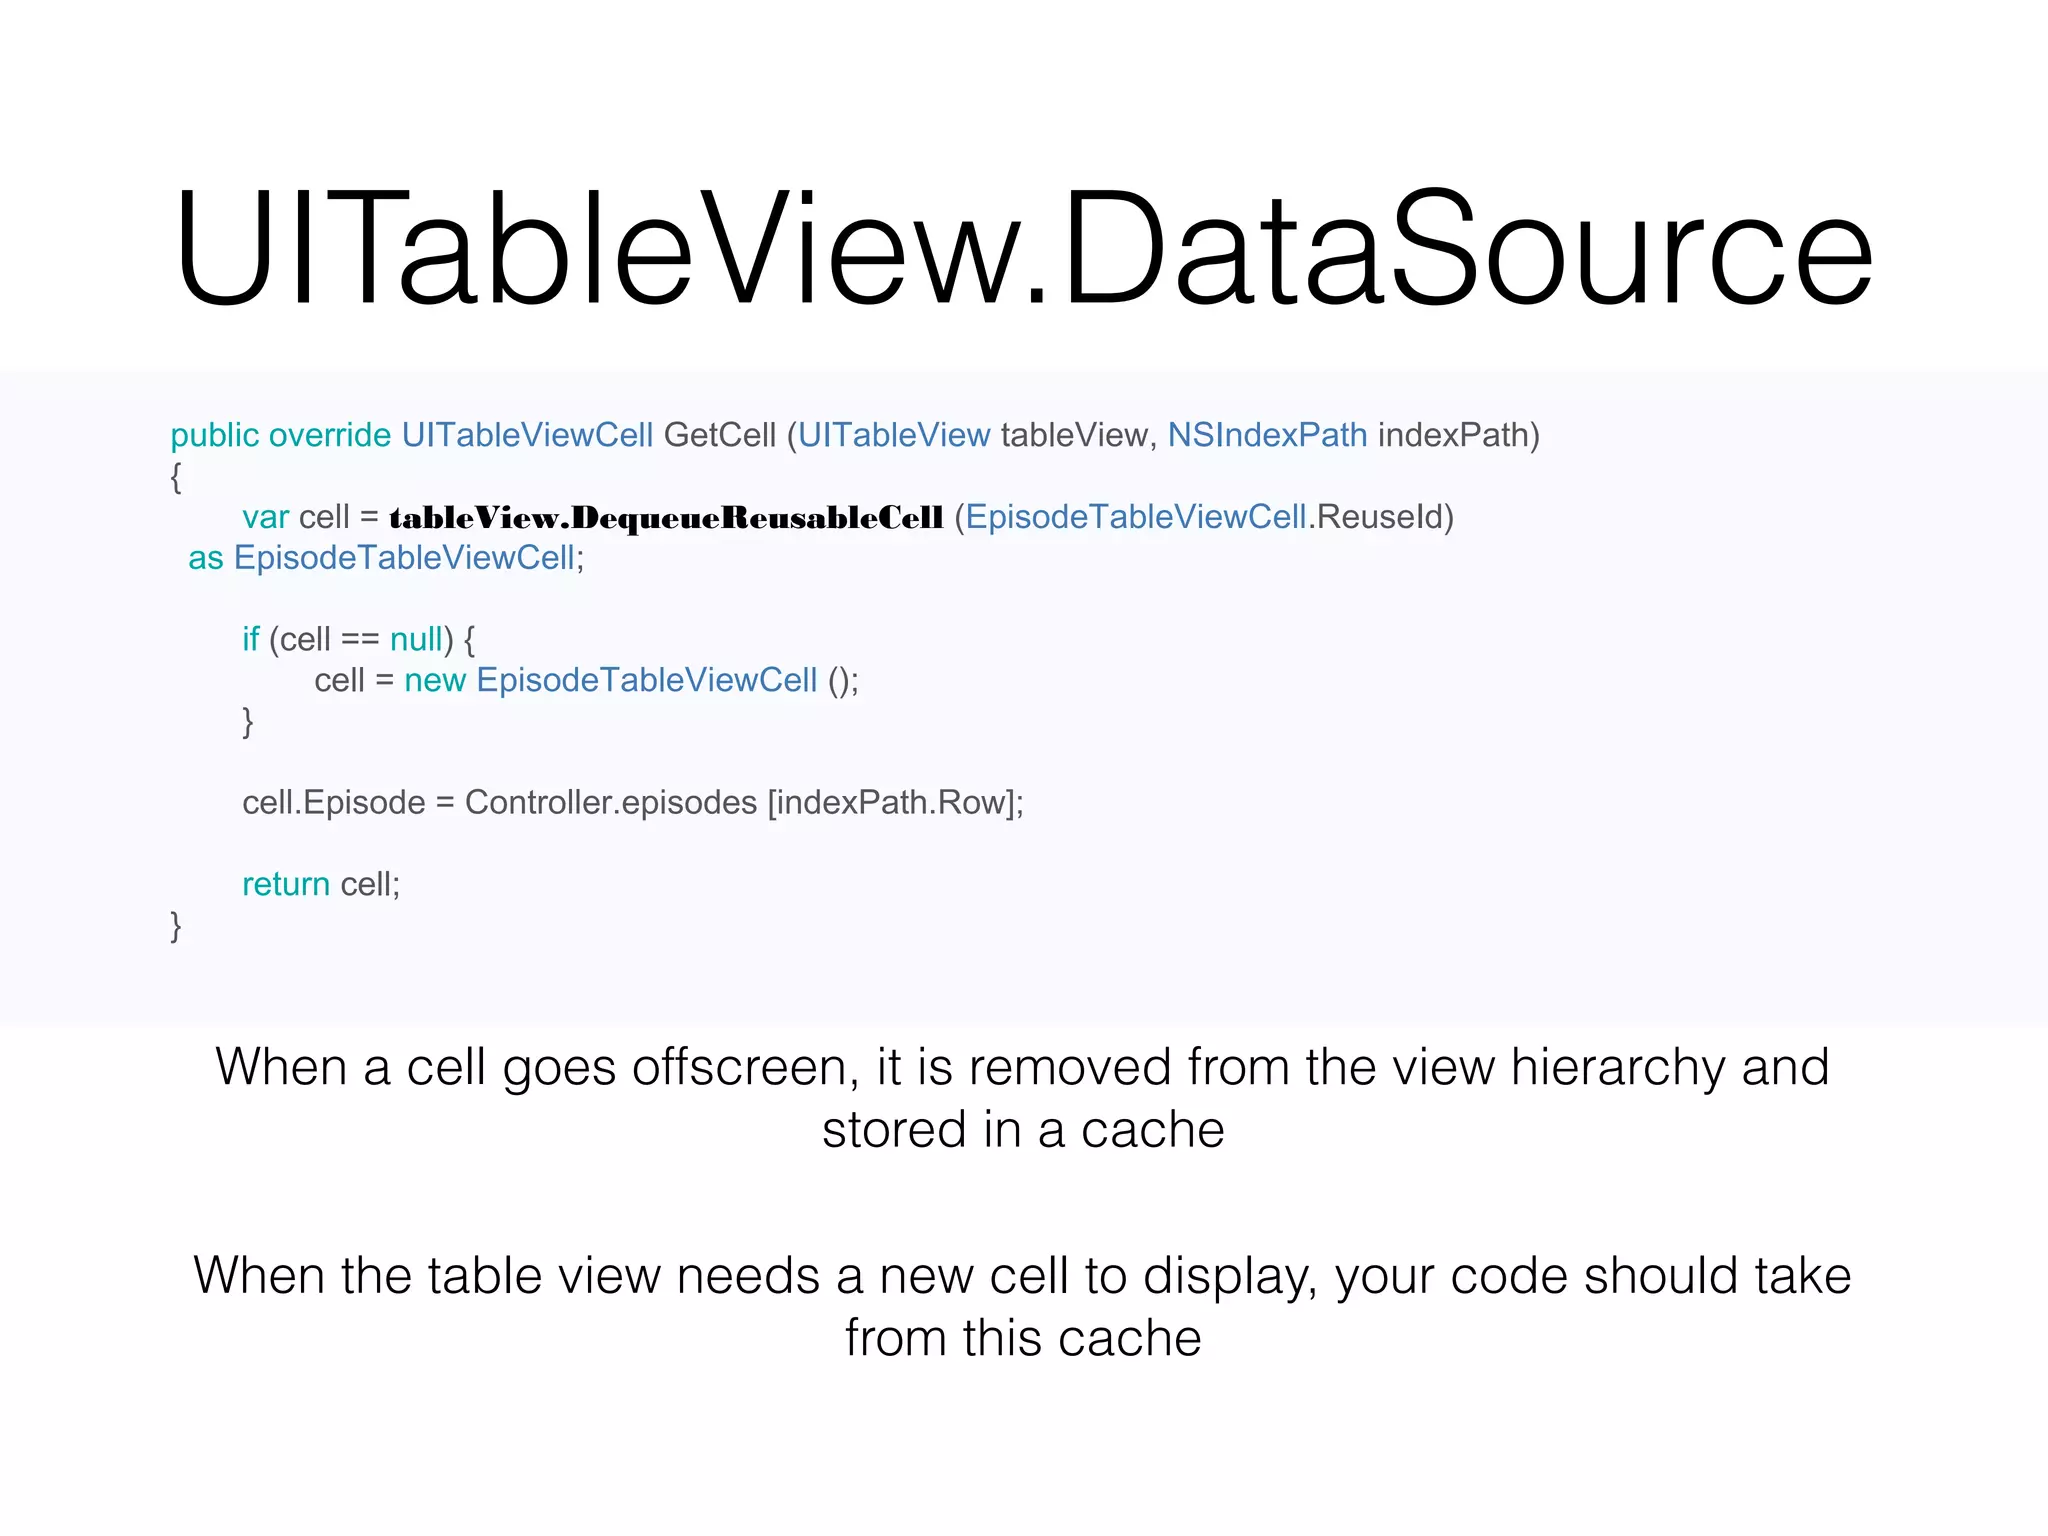Click the 'stored in a cache' text

(1023, 1130)
